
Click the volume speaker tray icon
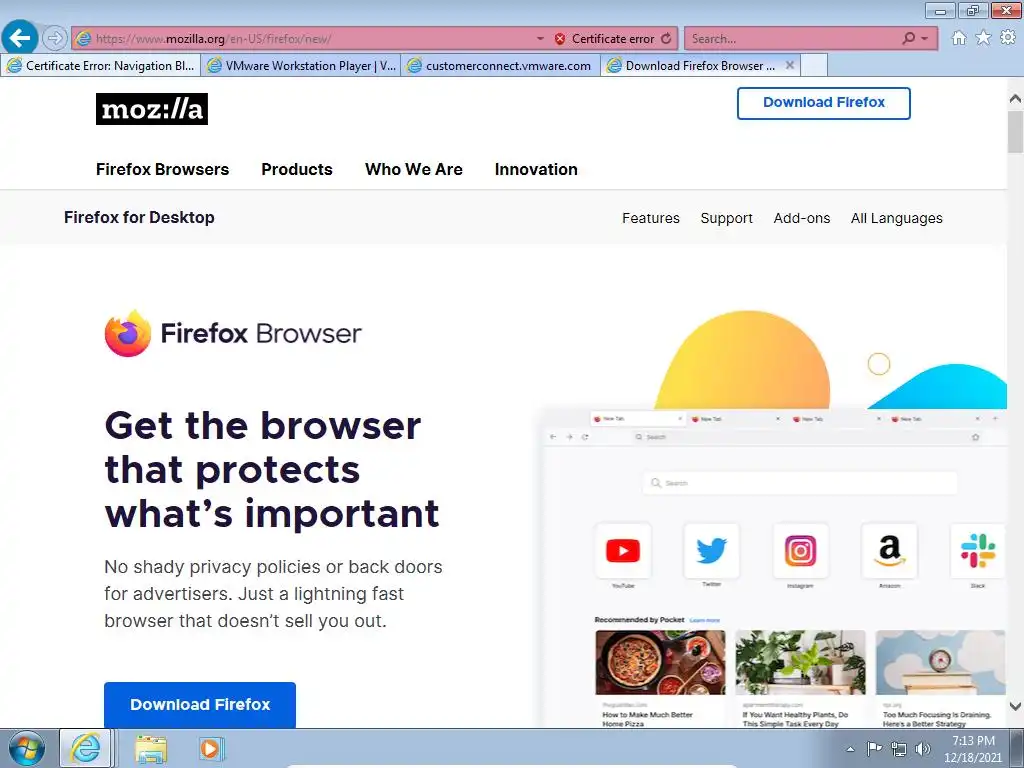923,749
